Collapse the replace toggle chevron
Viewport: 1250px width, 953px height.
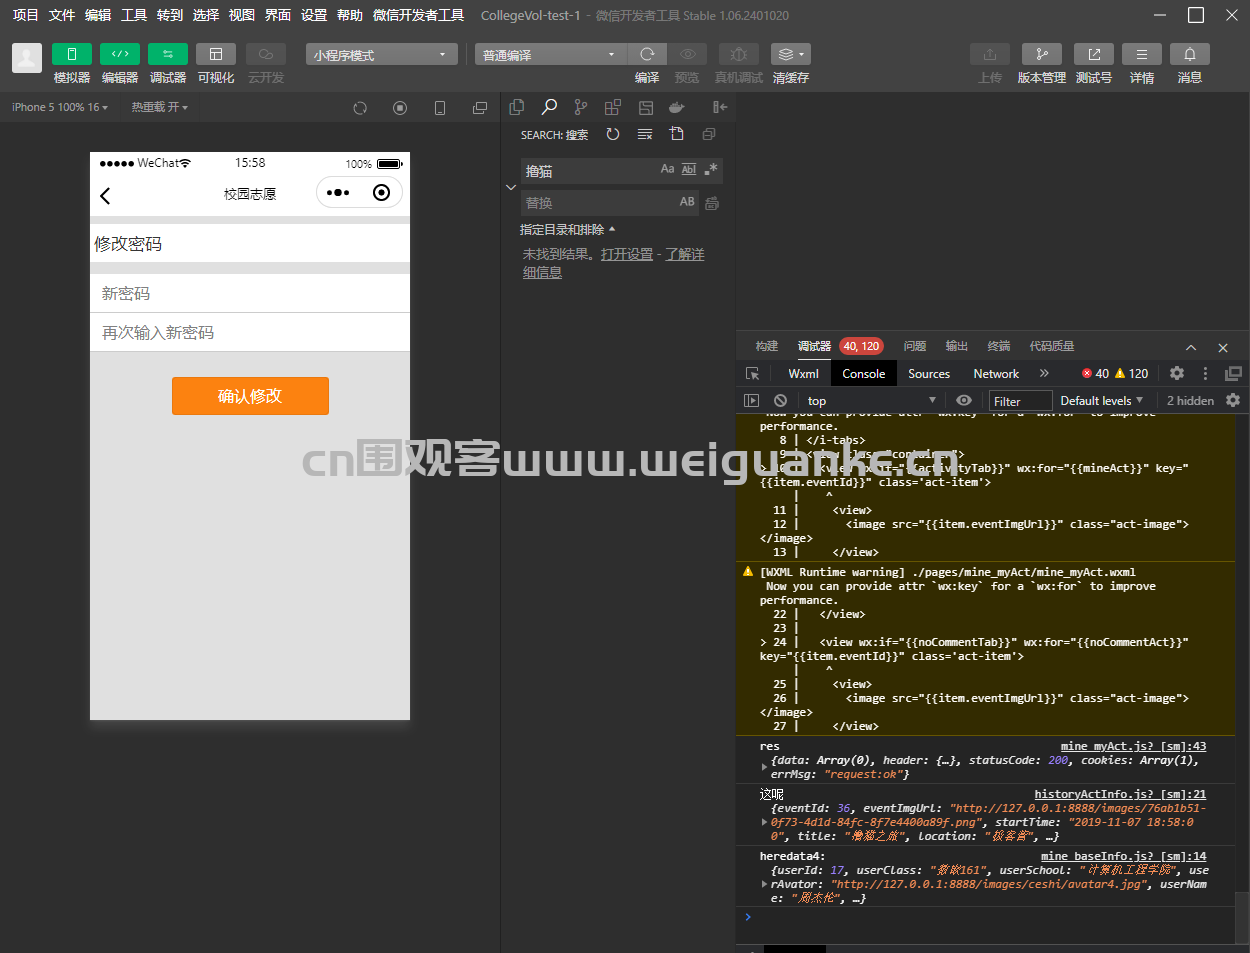pos(511,187)
